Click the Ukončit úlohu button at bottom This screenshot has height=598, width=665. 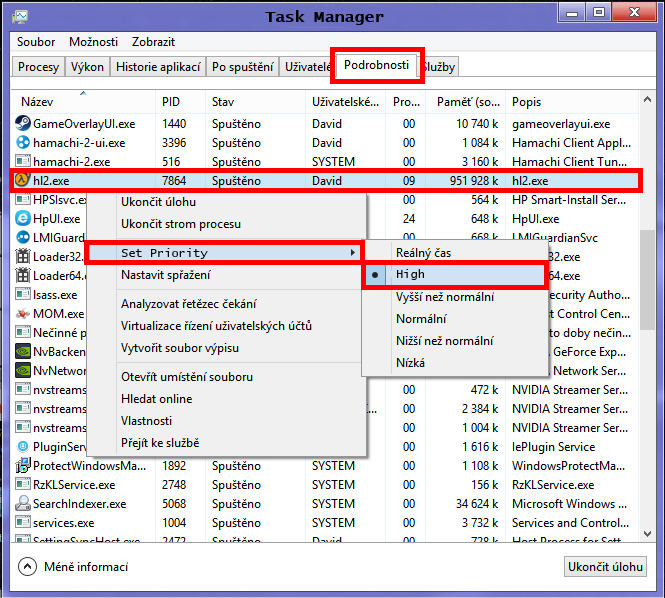click(x=605, y=567)
